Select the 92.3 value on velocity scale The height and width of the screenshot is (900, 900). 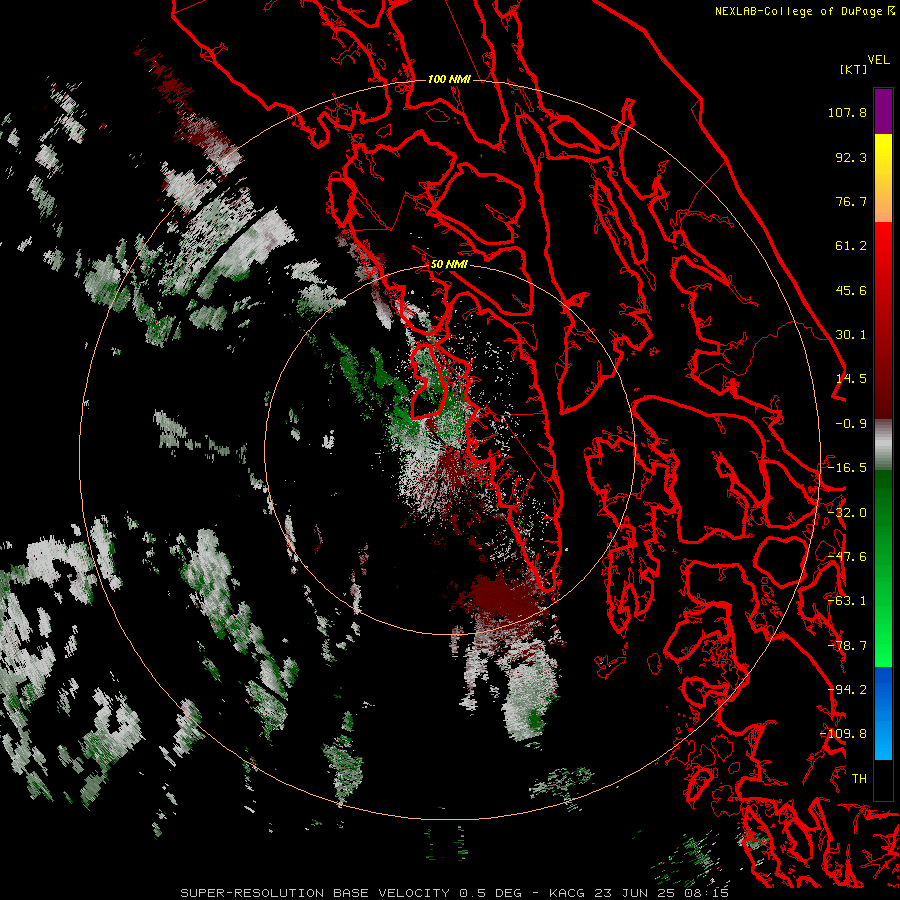coord(851,157)
